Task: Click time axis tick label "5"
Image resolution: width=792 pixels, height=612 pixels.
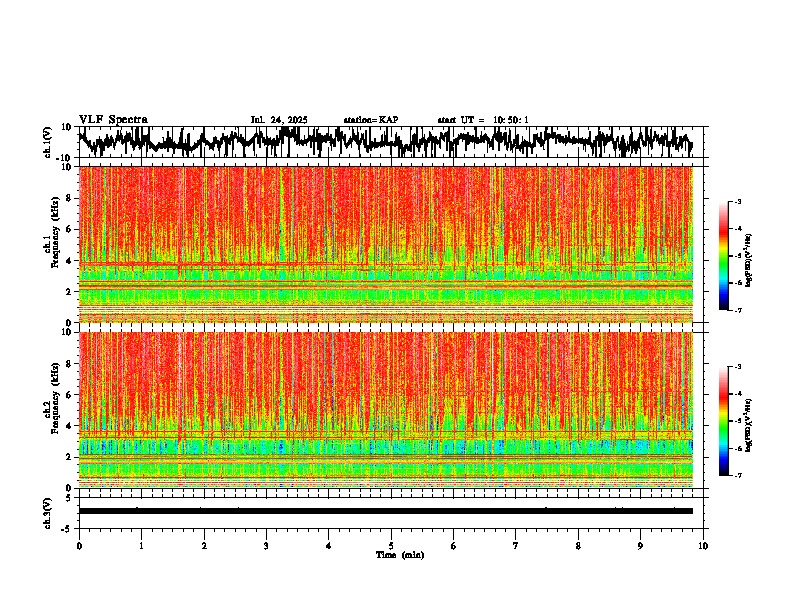Action: [x=391, y=546]
